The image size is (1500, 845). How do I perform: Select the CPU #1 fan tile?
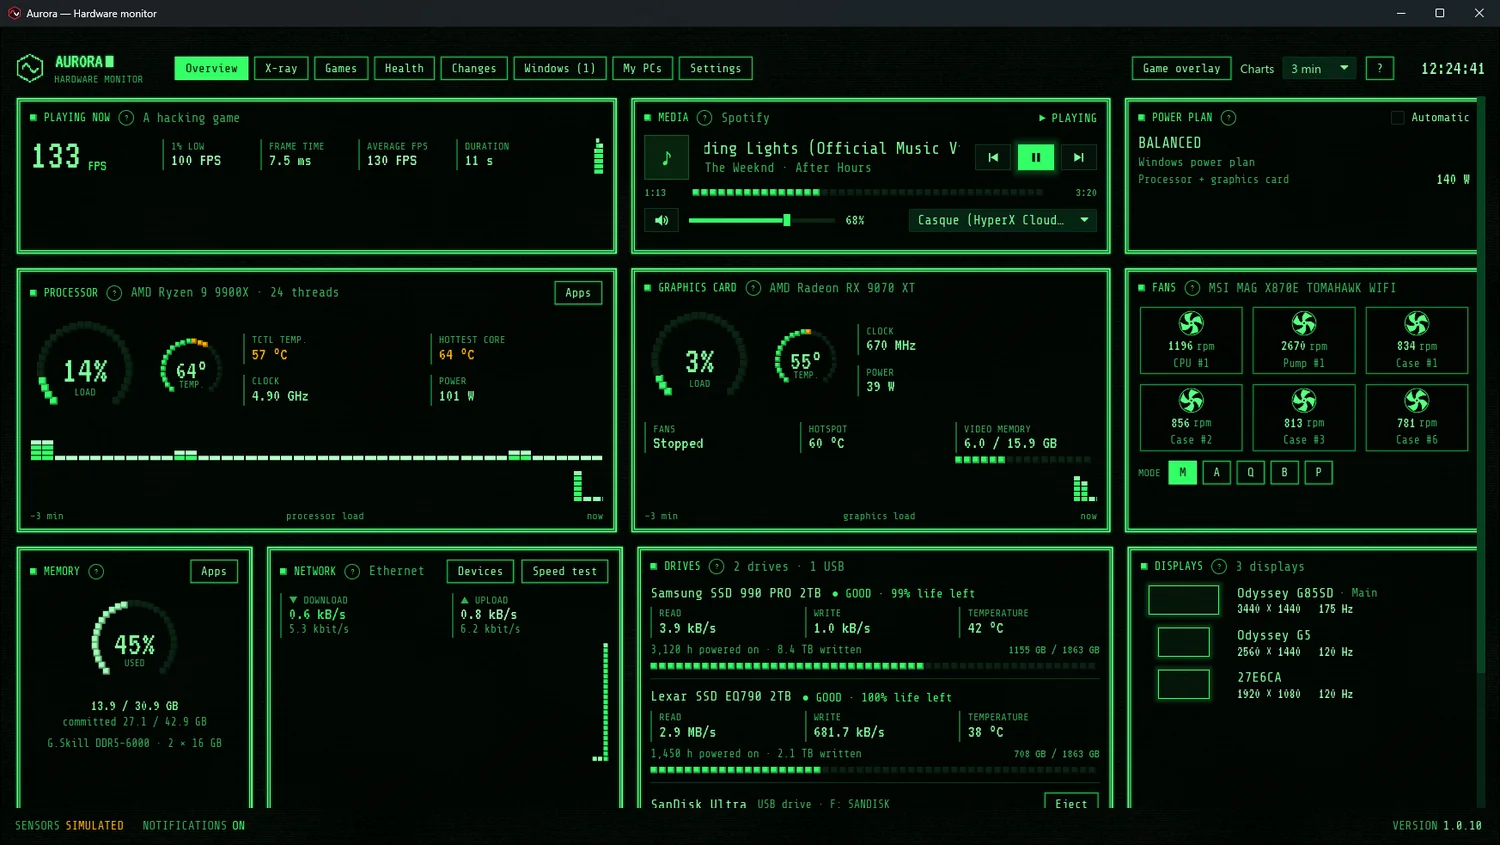click(1191, 340)
